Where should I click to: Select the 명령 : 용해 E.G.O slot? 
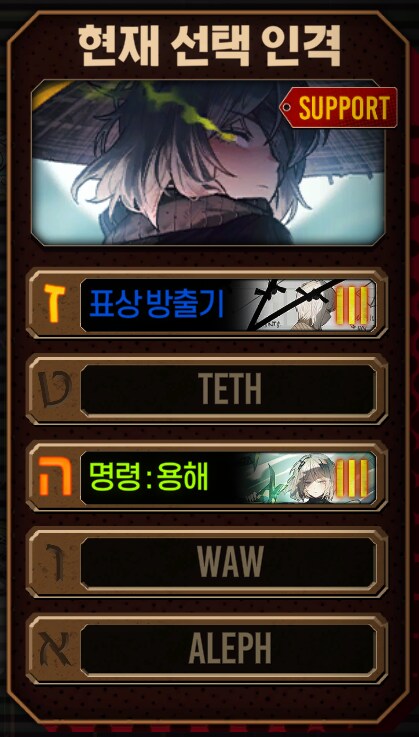pyautogui.click(x=207, y=476)
